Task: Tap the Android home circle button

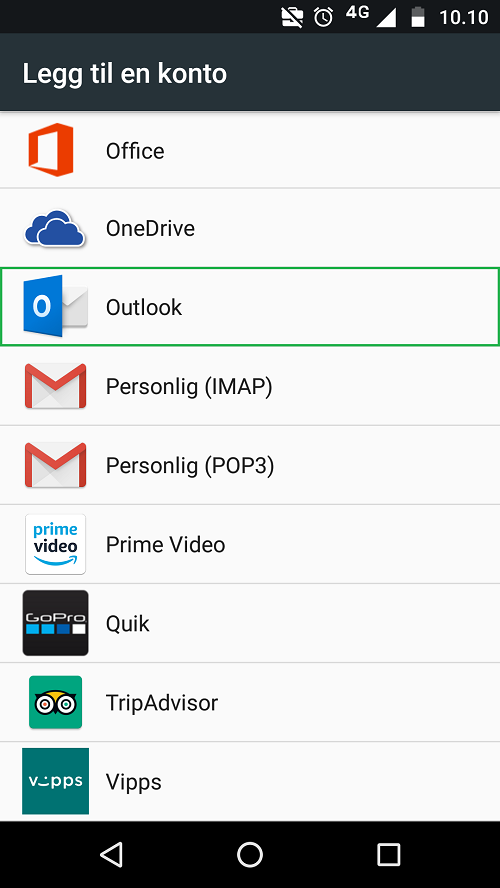Action: pos(250,854)
